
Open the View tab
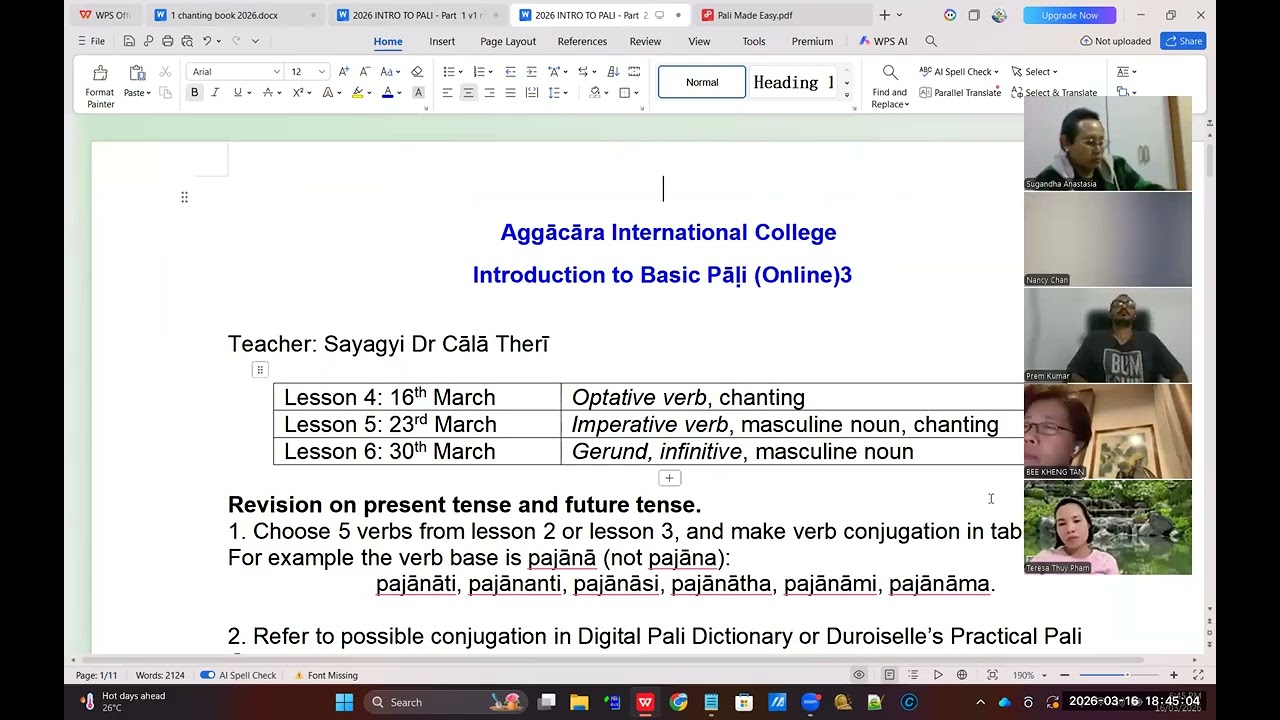pyautogui.click(x=699, y=41)
